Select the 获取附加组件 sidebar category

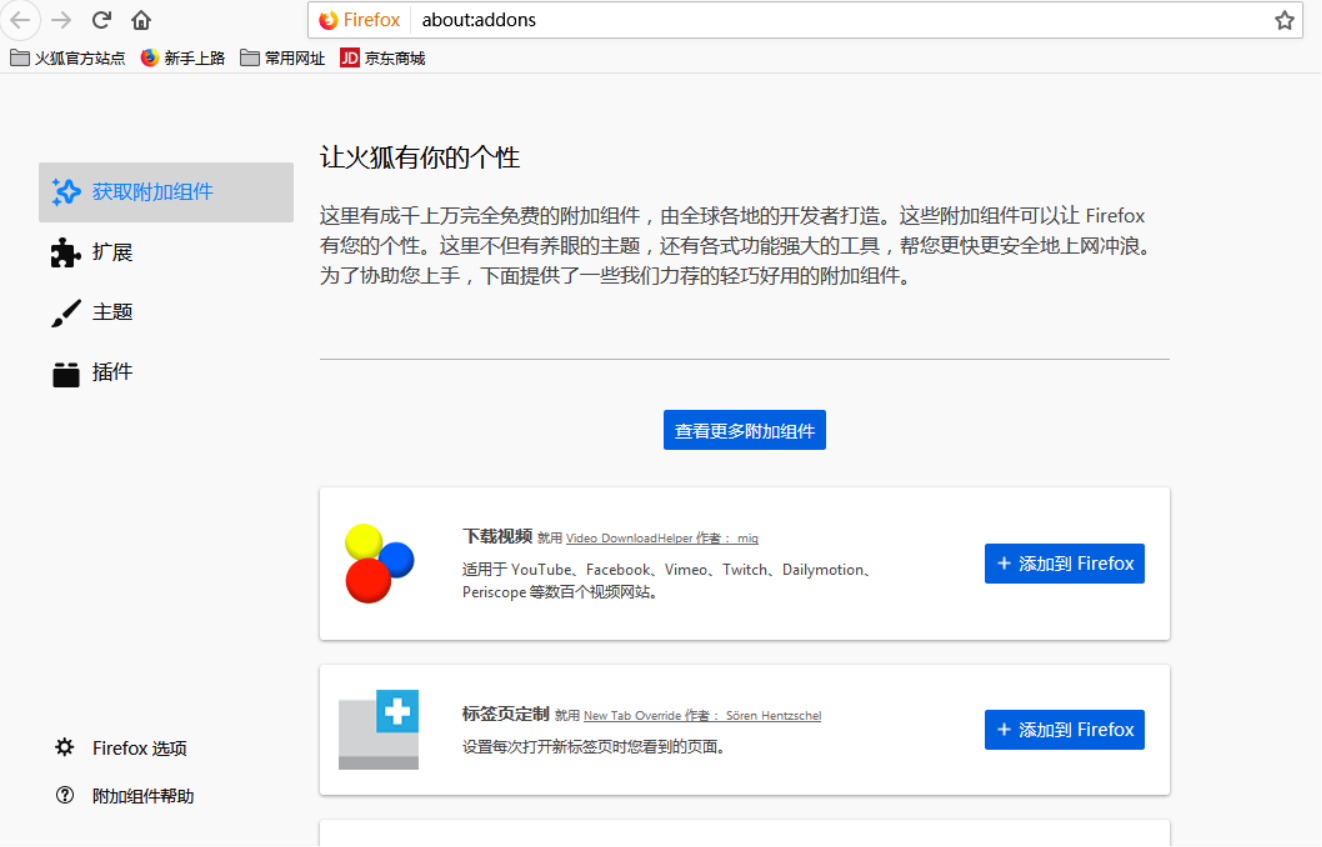click(166, 192)
